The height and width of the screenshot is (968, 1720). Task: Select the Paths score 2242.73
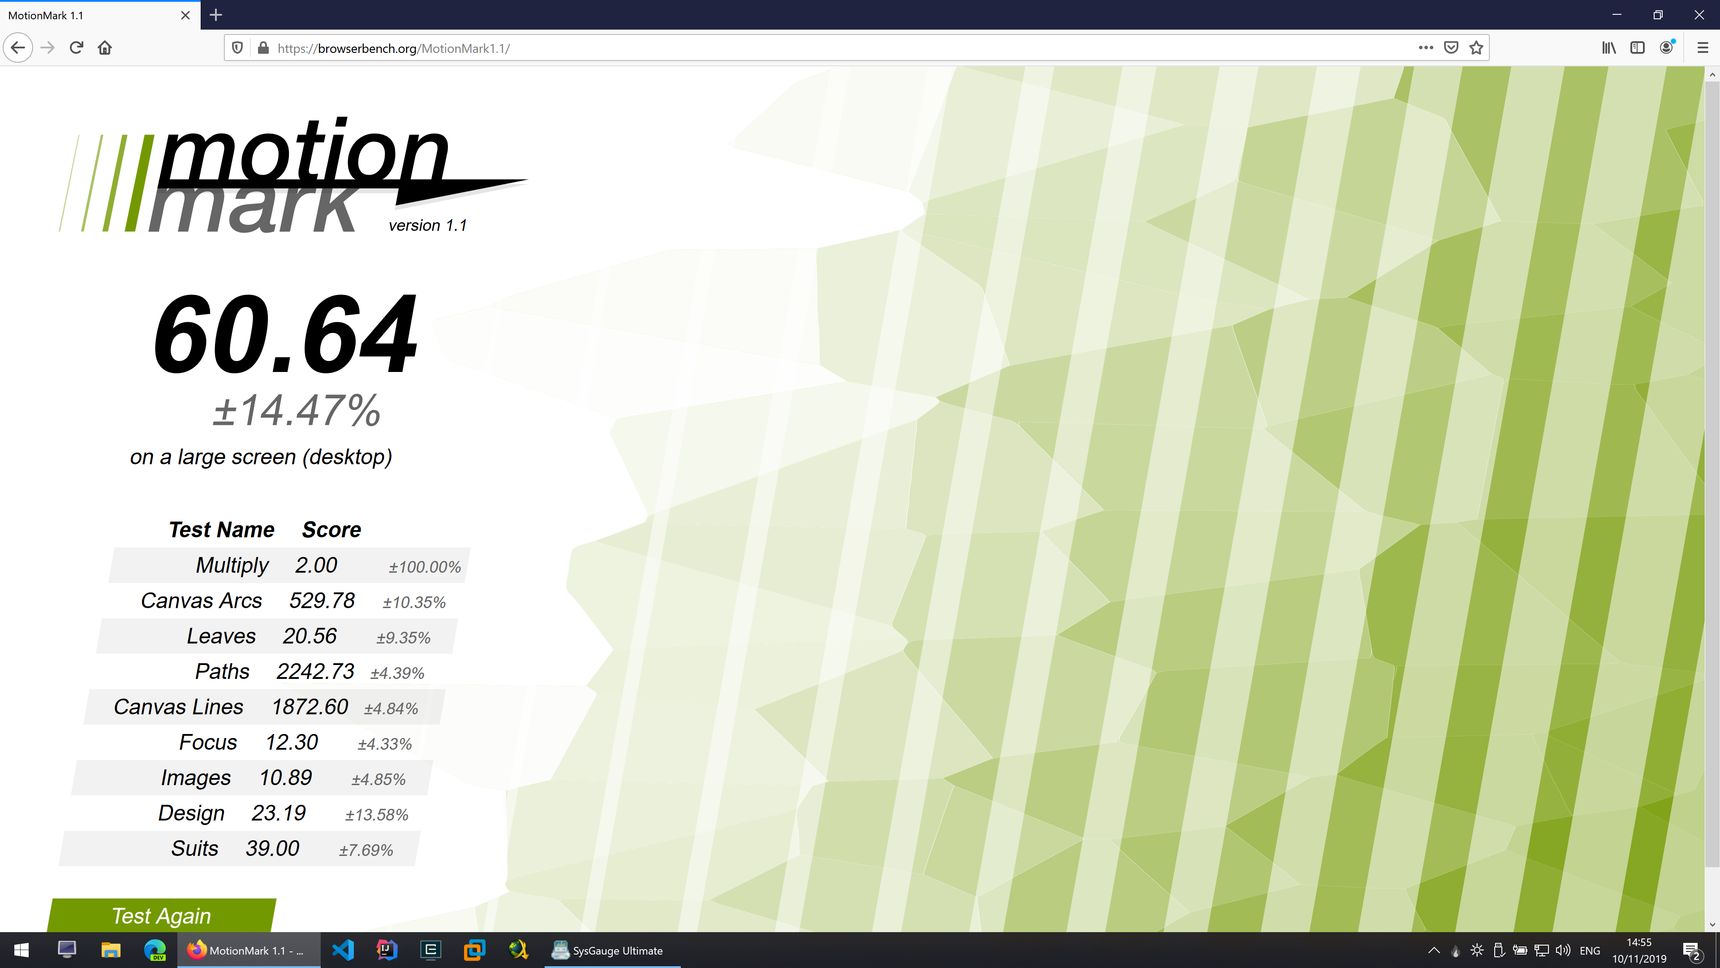315,671
